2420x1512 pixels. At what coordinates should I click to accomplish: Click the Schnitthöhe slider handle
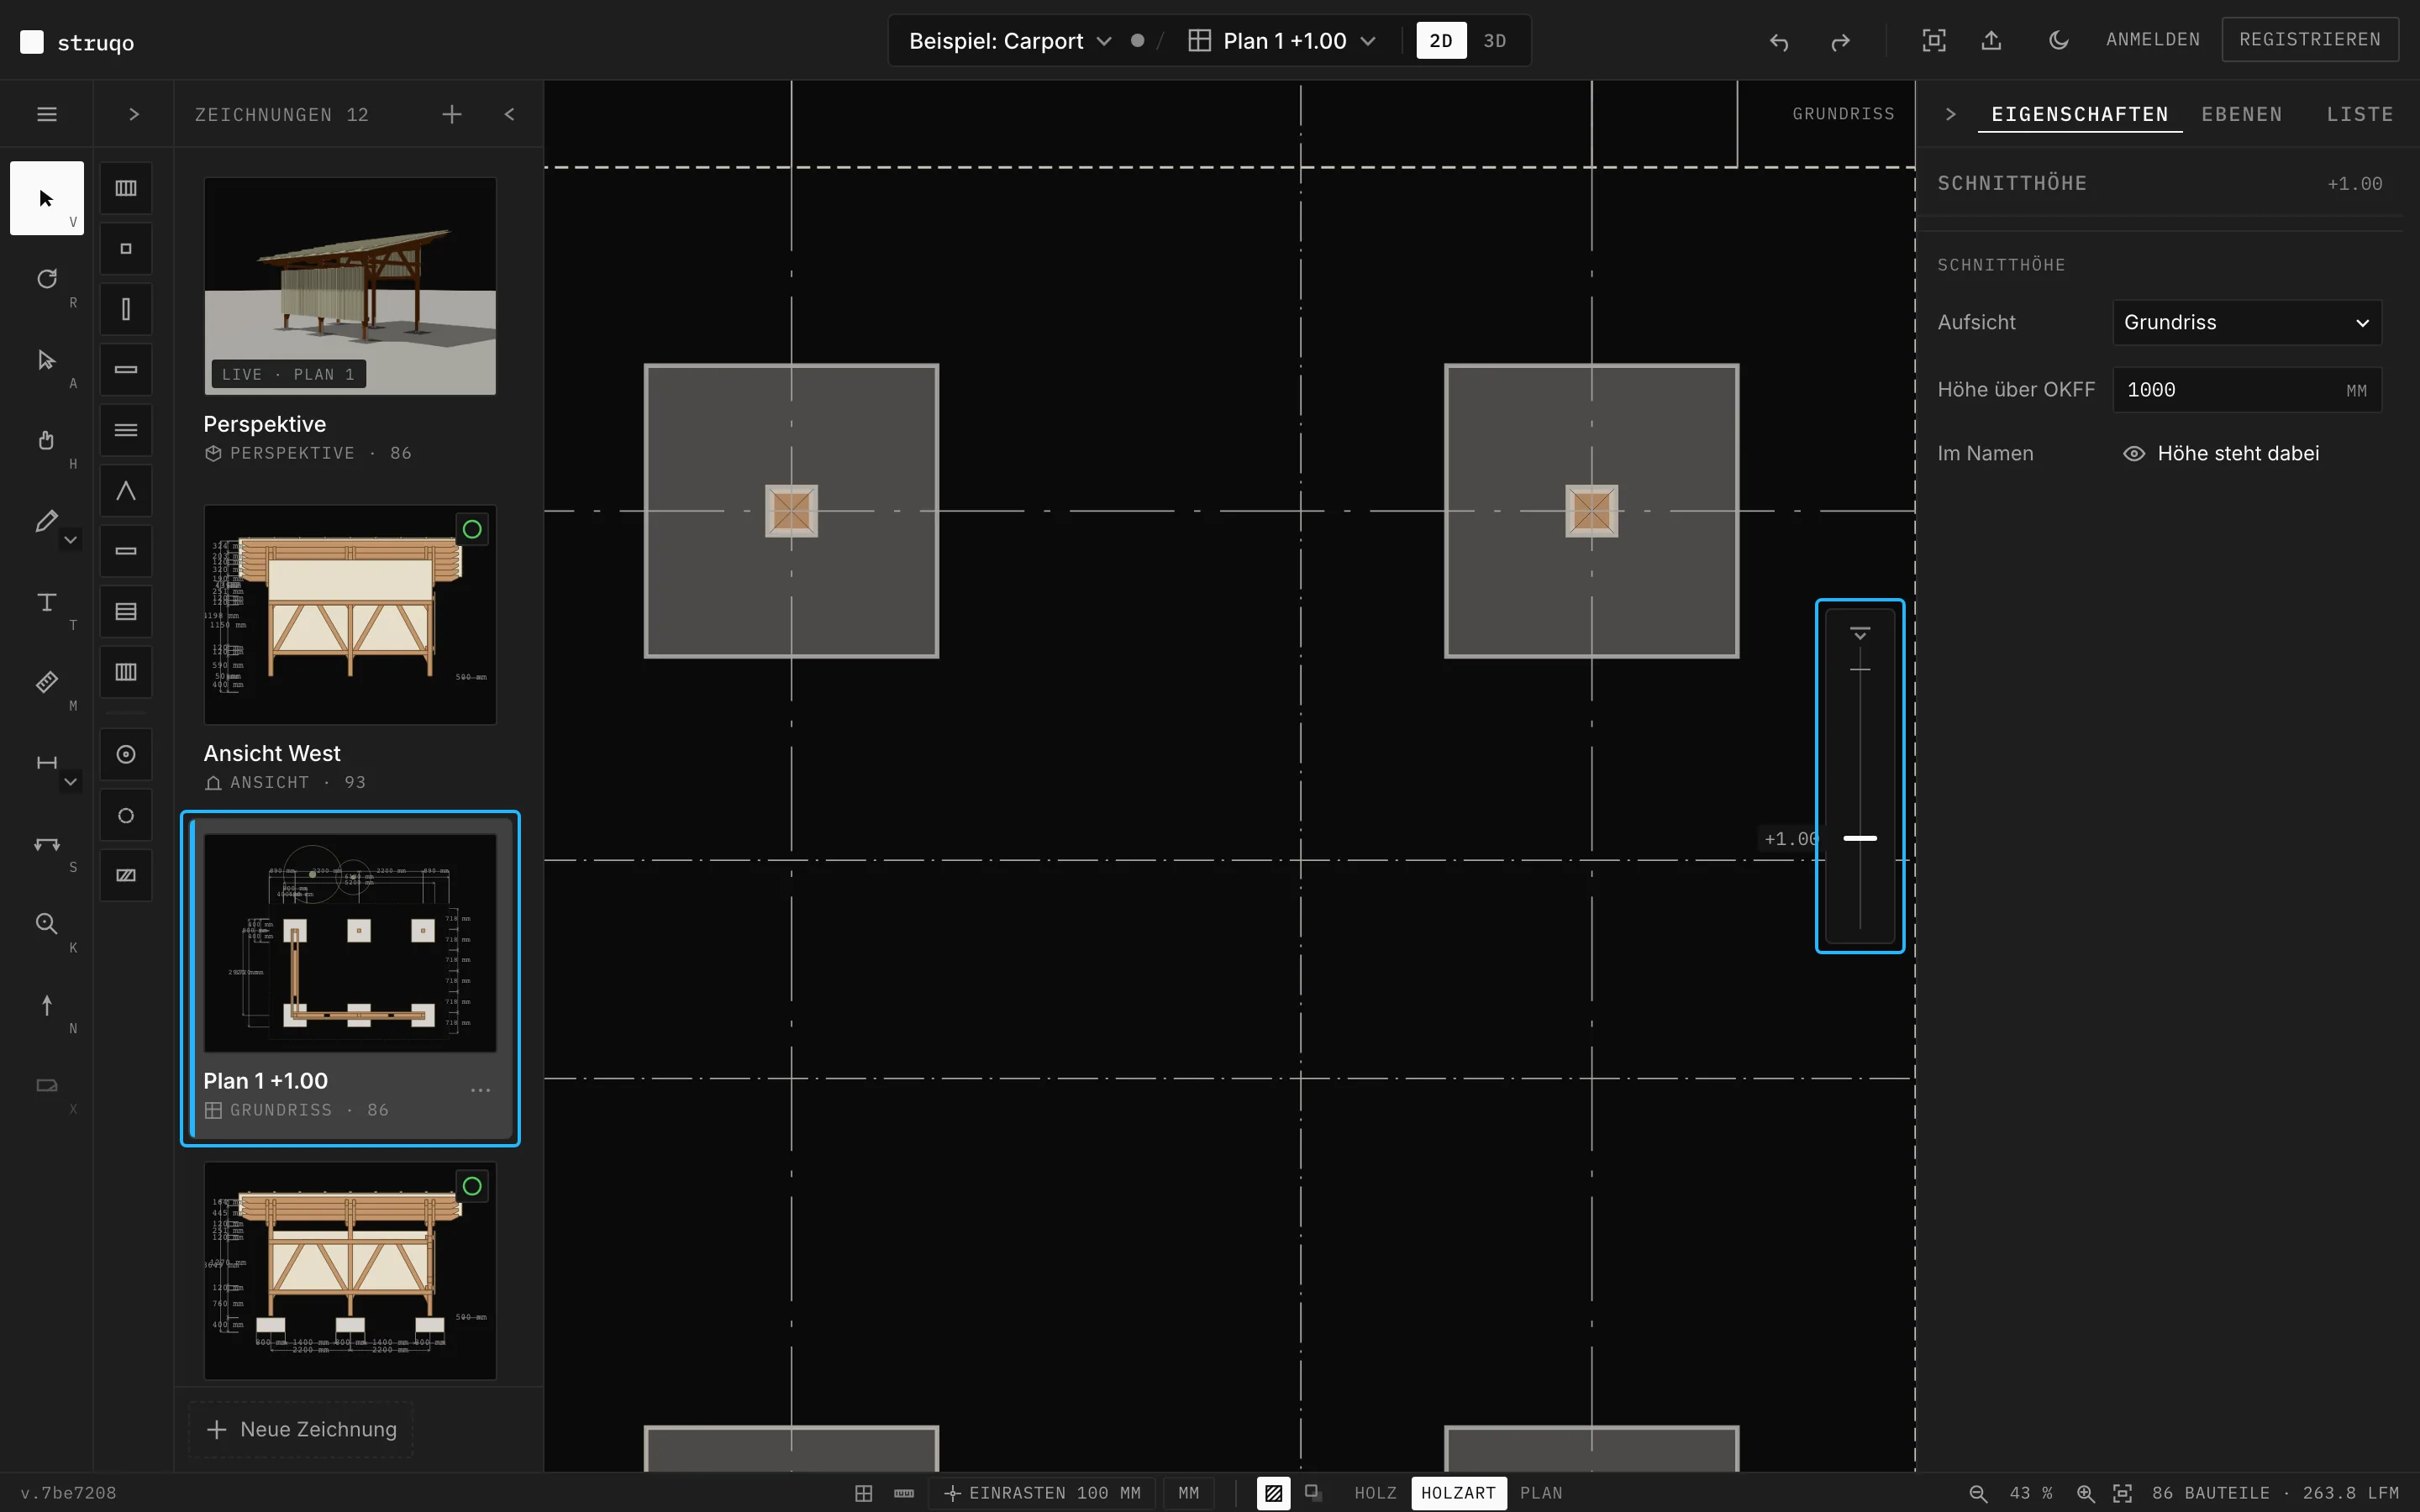click(1859, 838)
